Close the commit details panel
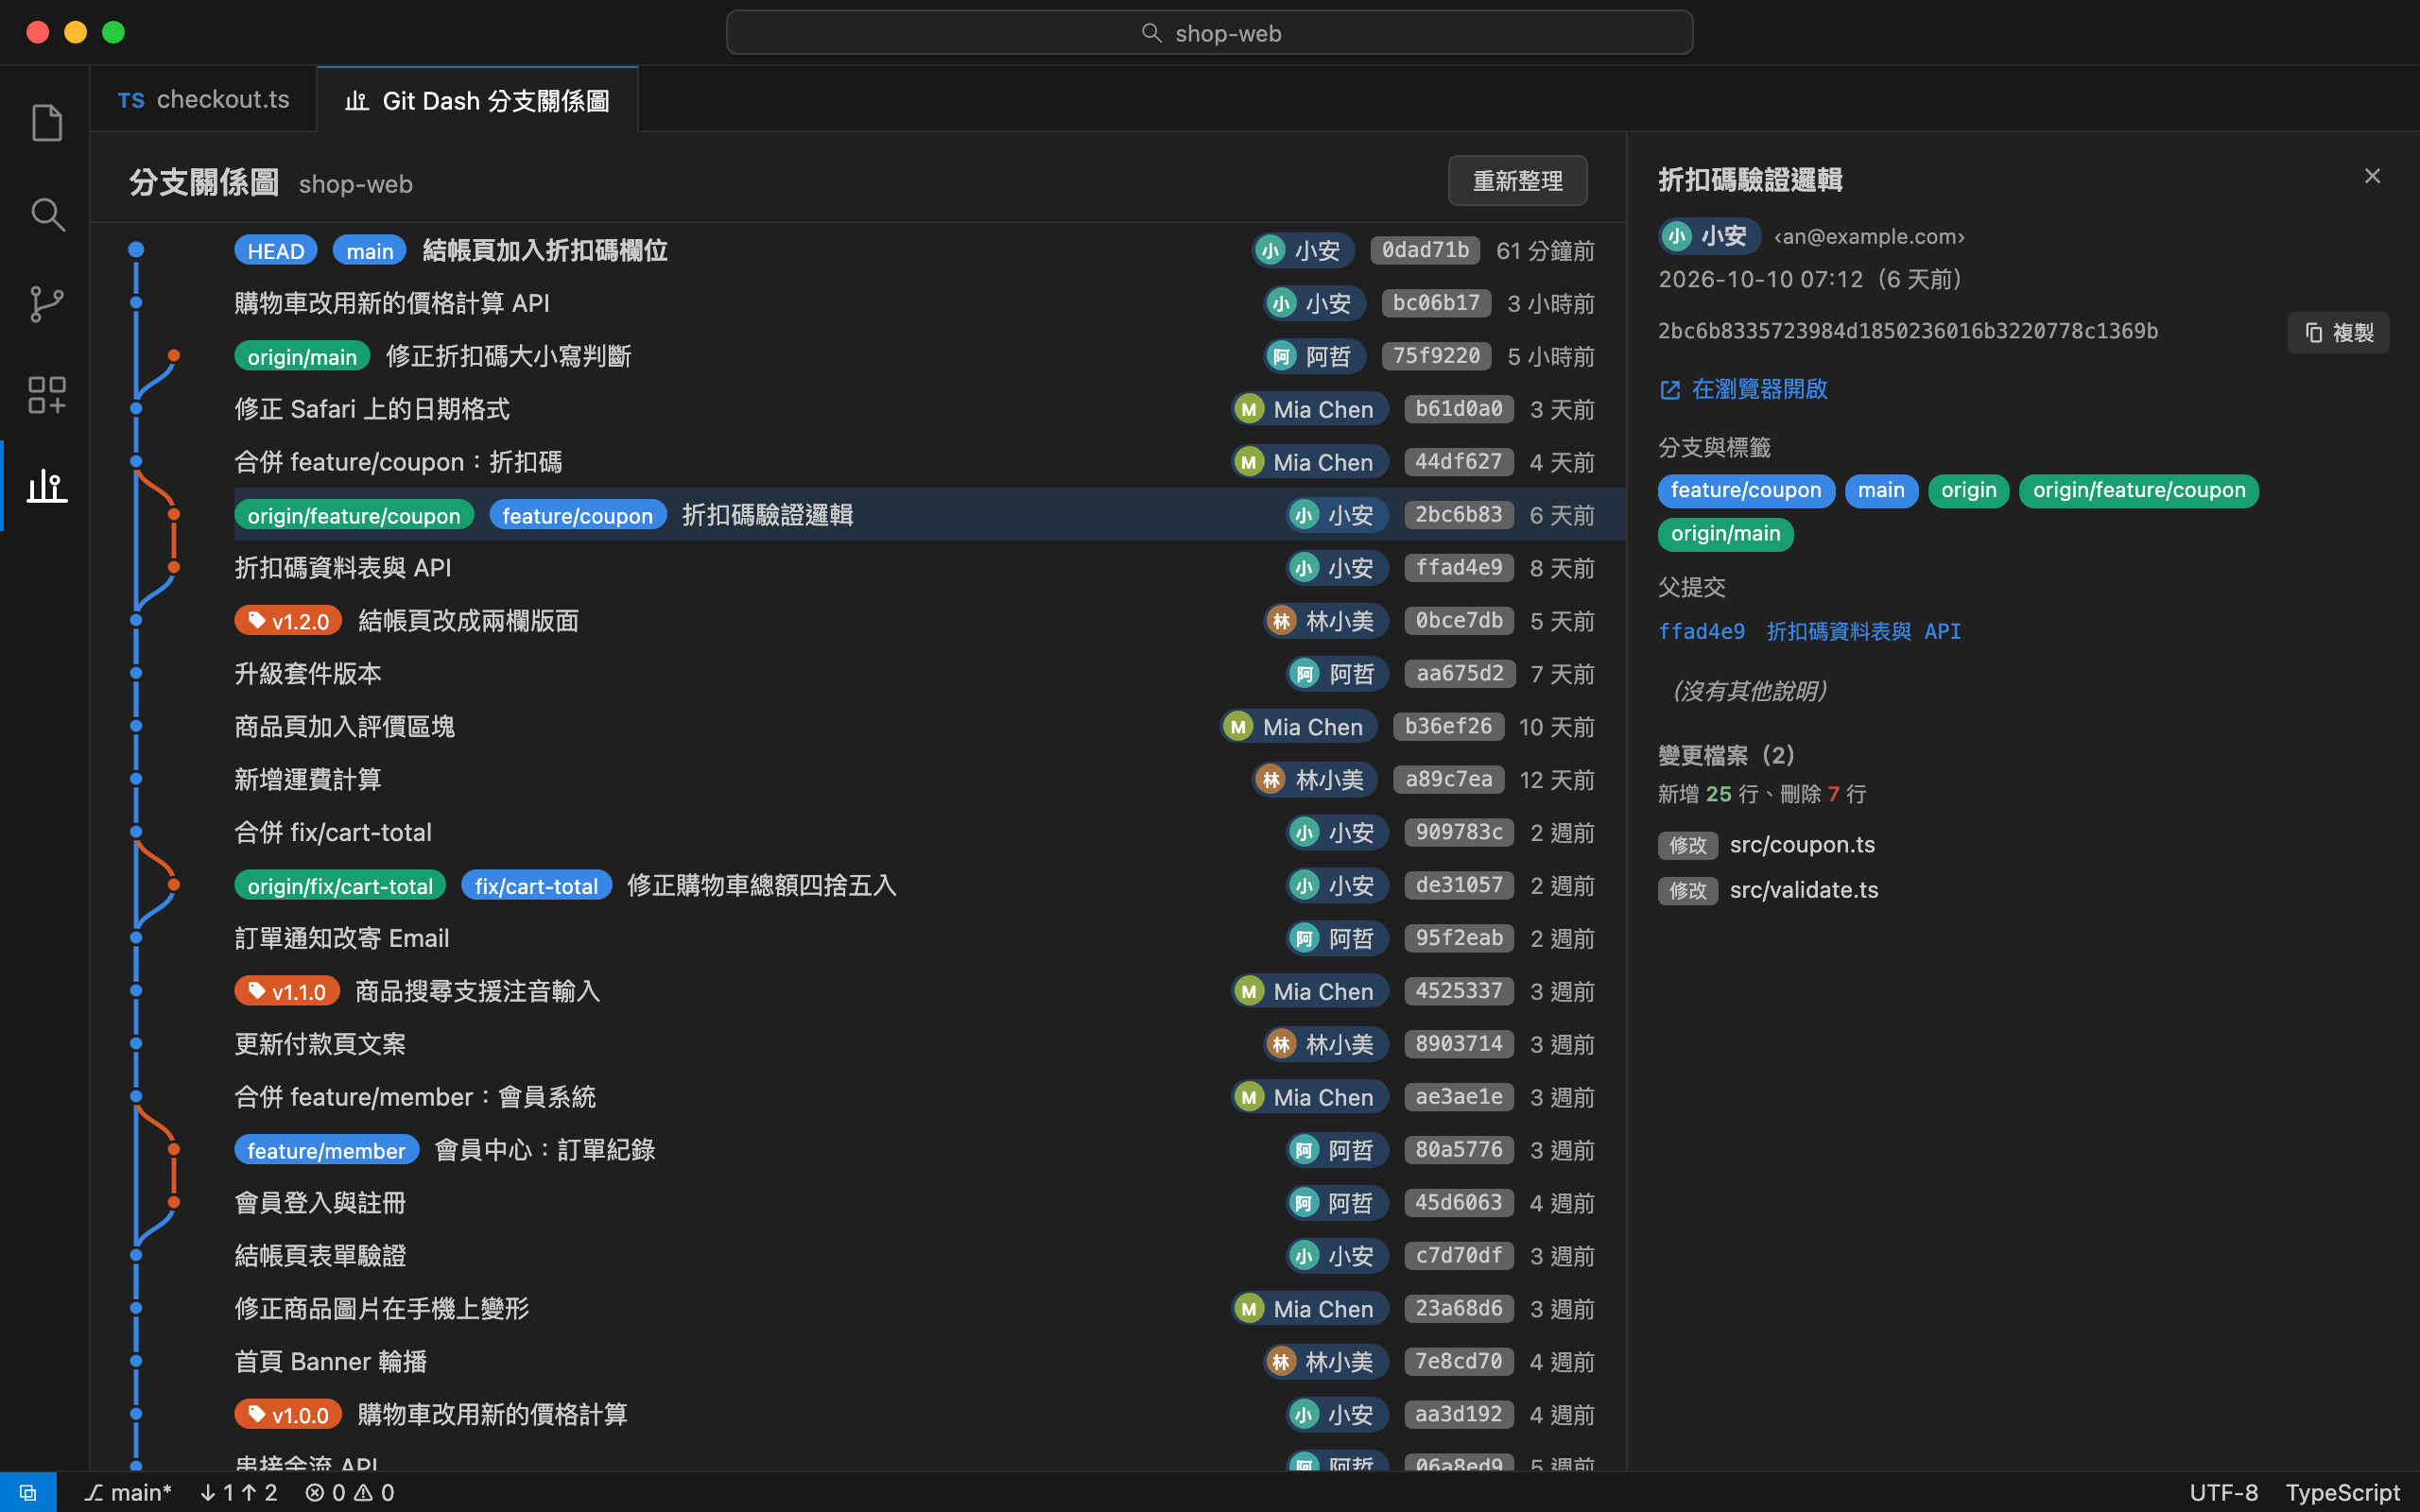 coord(2372,177)
